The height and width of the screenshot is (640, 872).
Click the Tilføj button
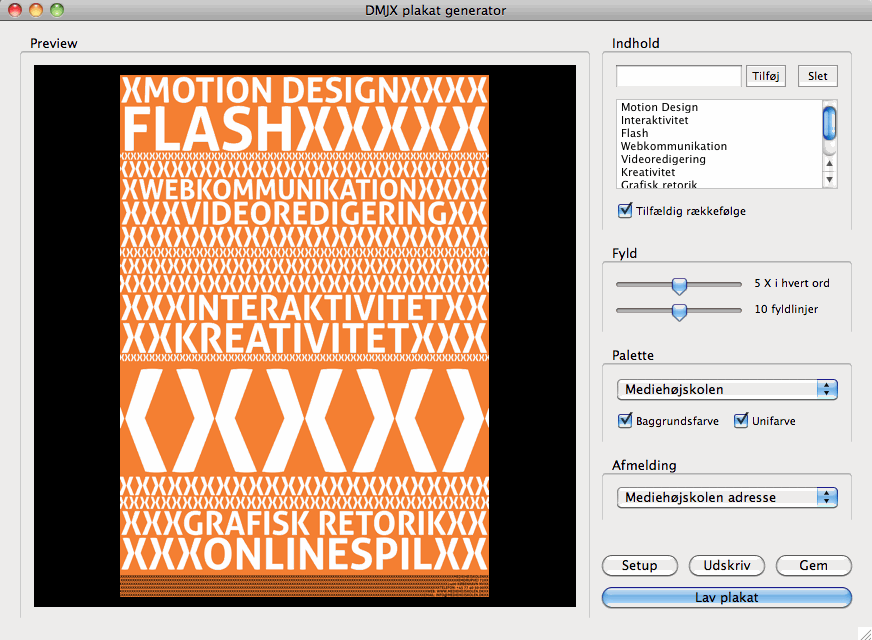[766, 76]
